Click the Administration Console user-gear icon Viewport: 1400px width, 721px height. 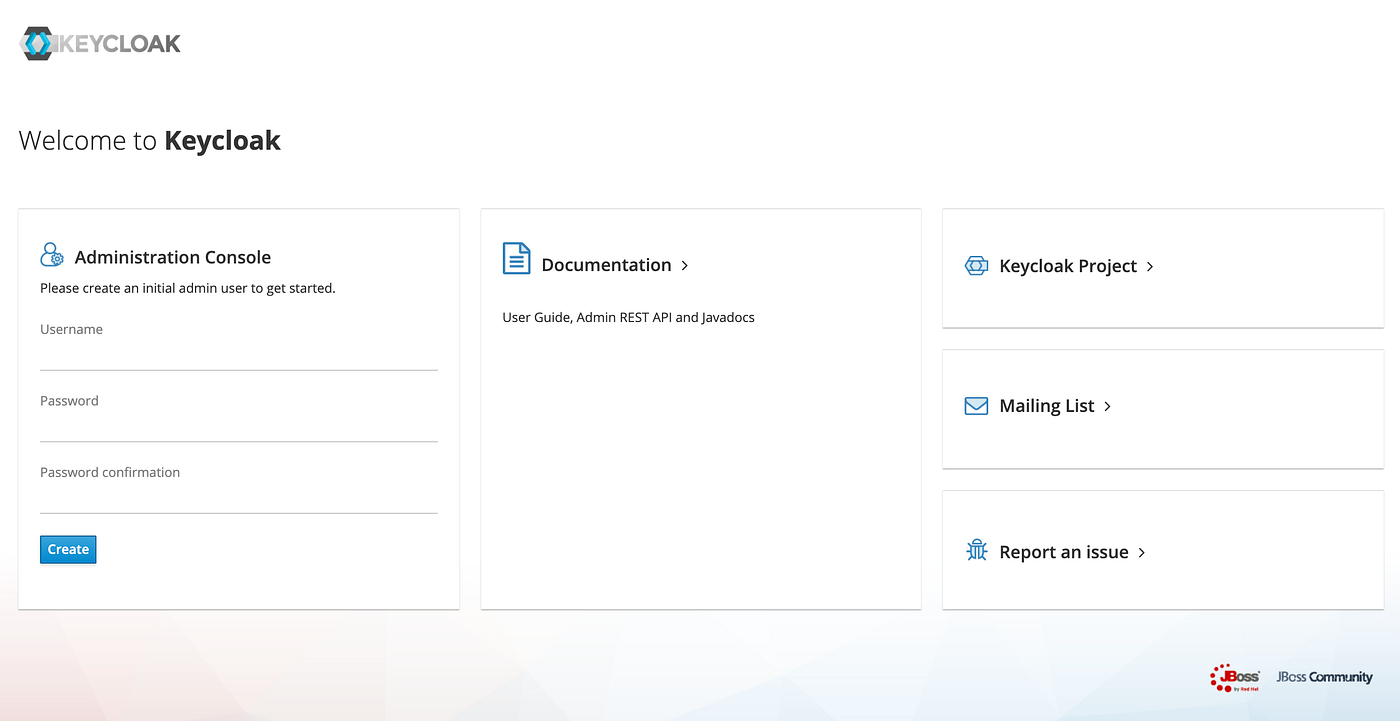tap(52, 254)
